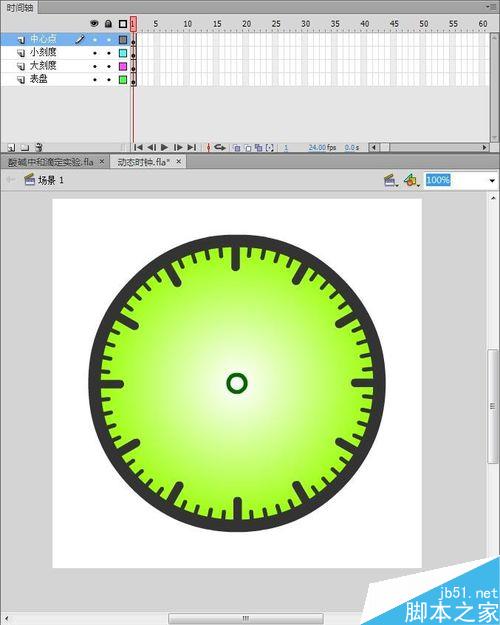500x625 pixels.
Task: Go to the first frame
Action: pos(138,147)
